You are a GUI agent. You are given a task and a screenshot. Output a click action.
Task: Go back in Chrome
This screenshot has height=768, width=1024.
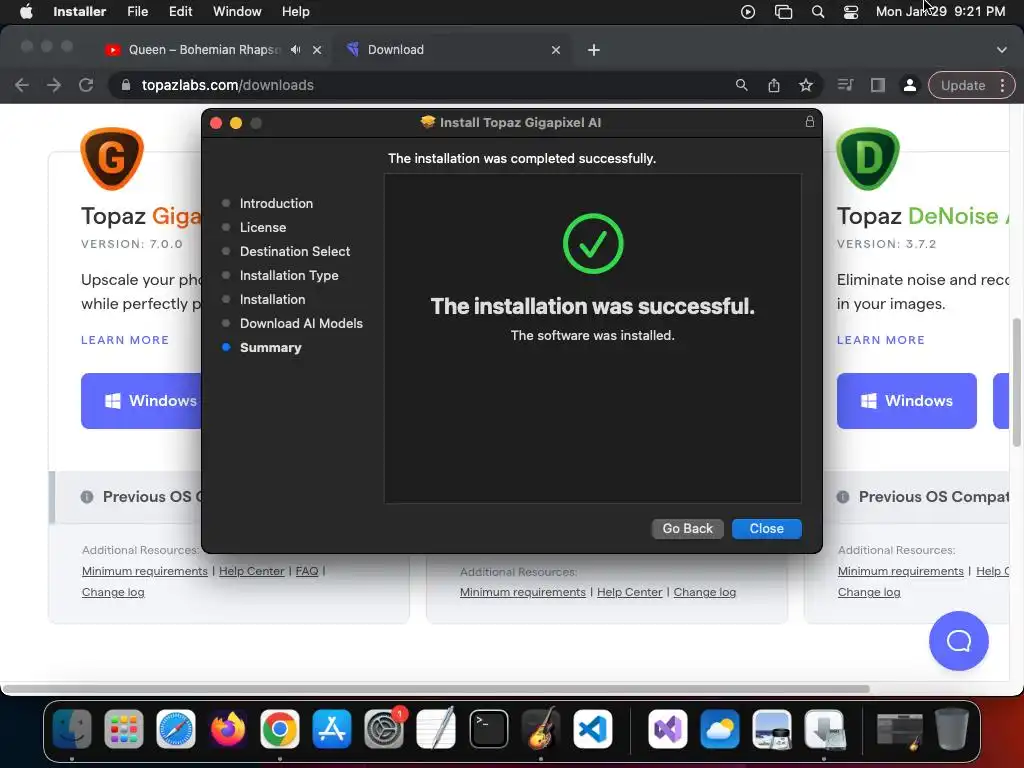22,85
